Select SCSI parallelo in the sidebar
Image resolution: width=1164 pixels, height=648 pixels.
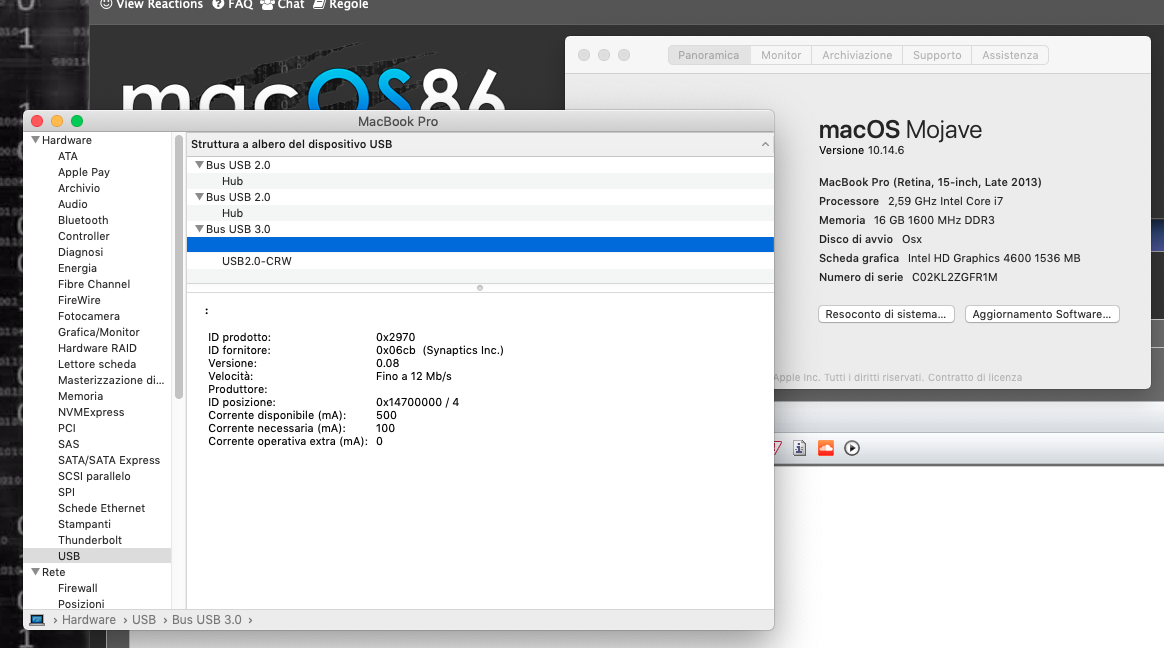point(94,477)
